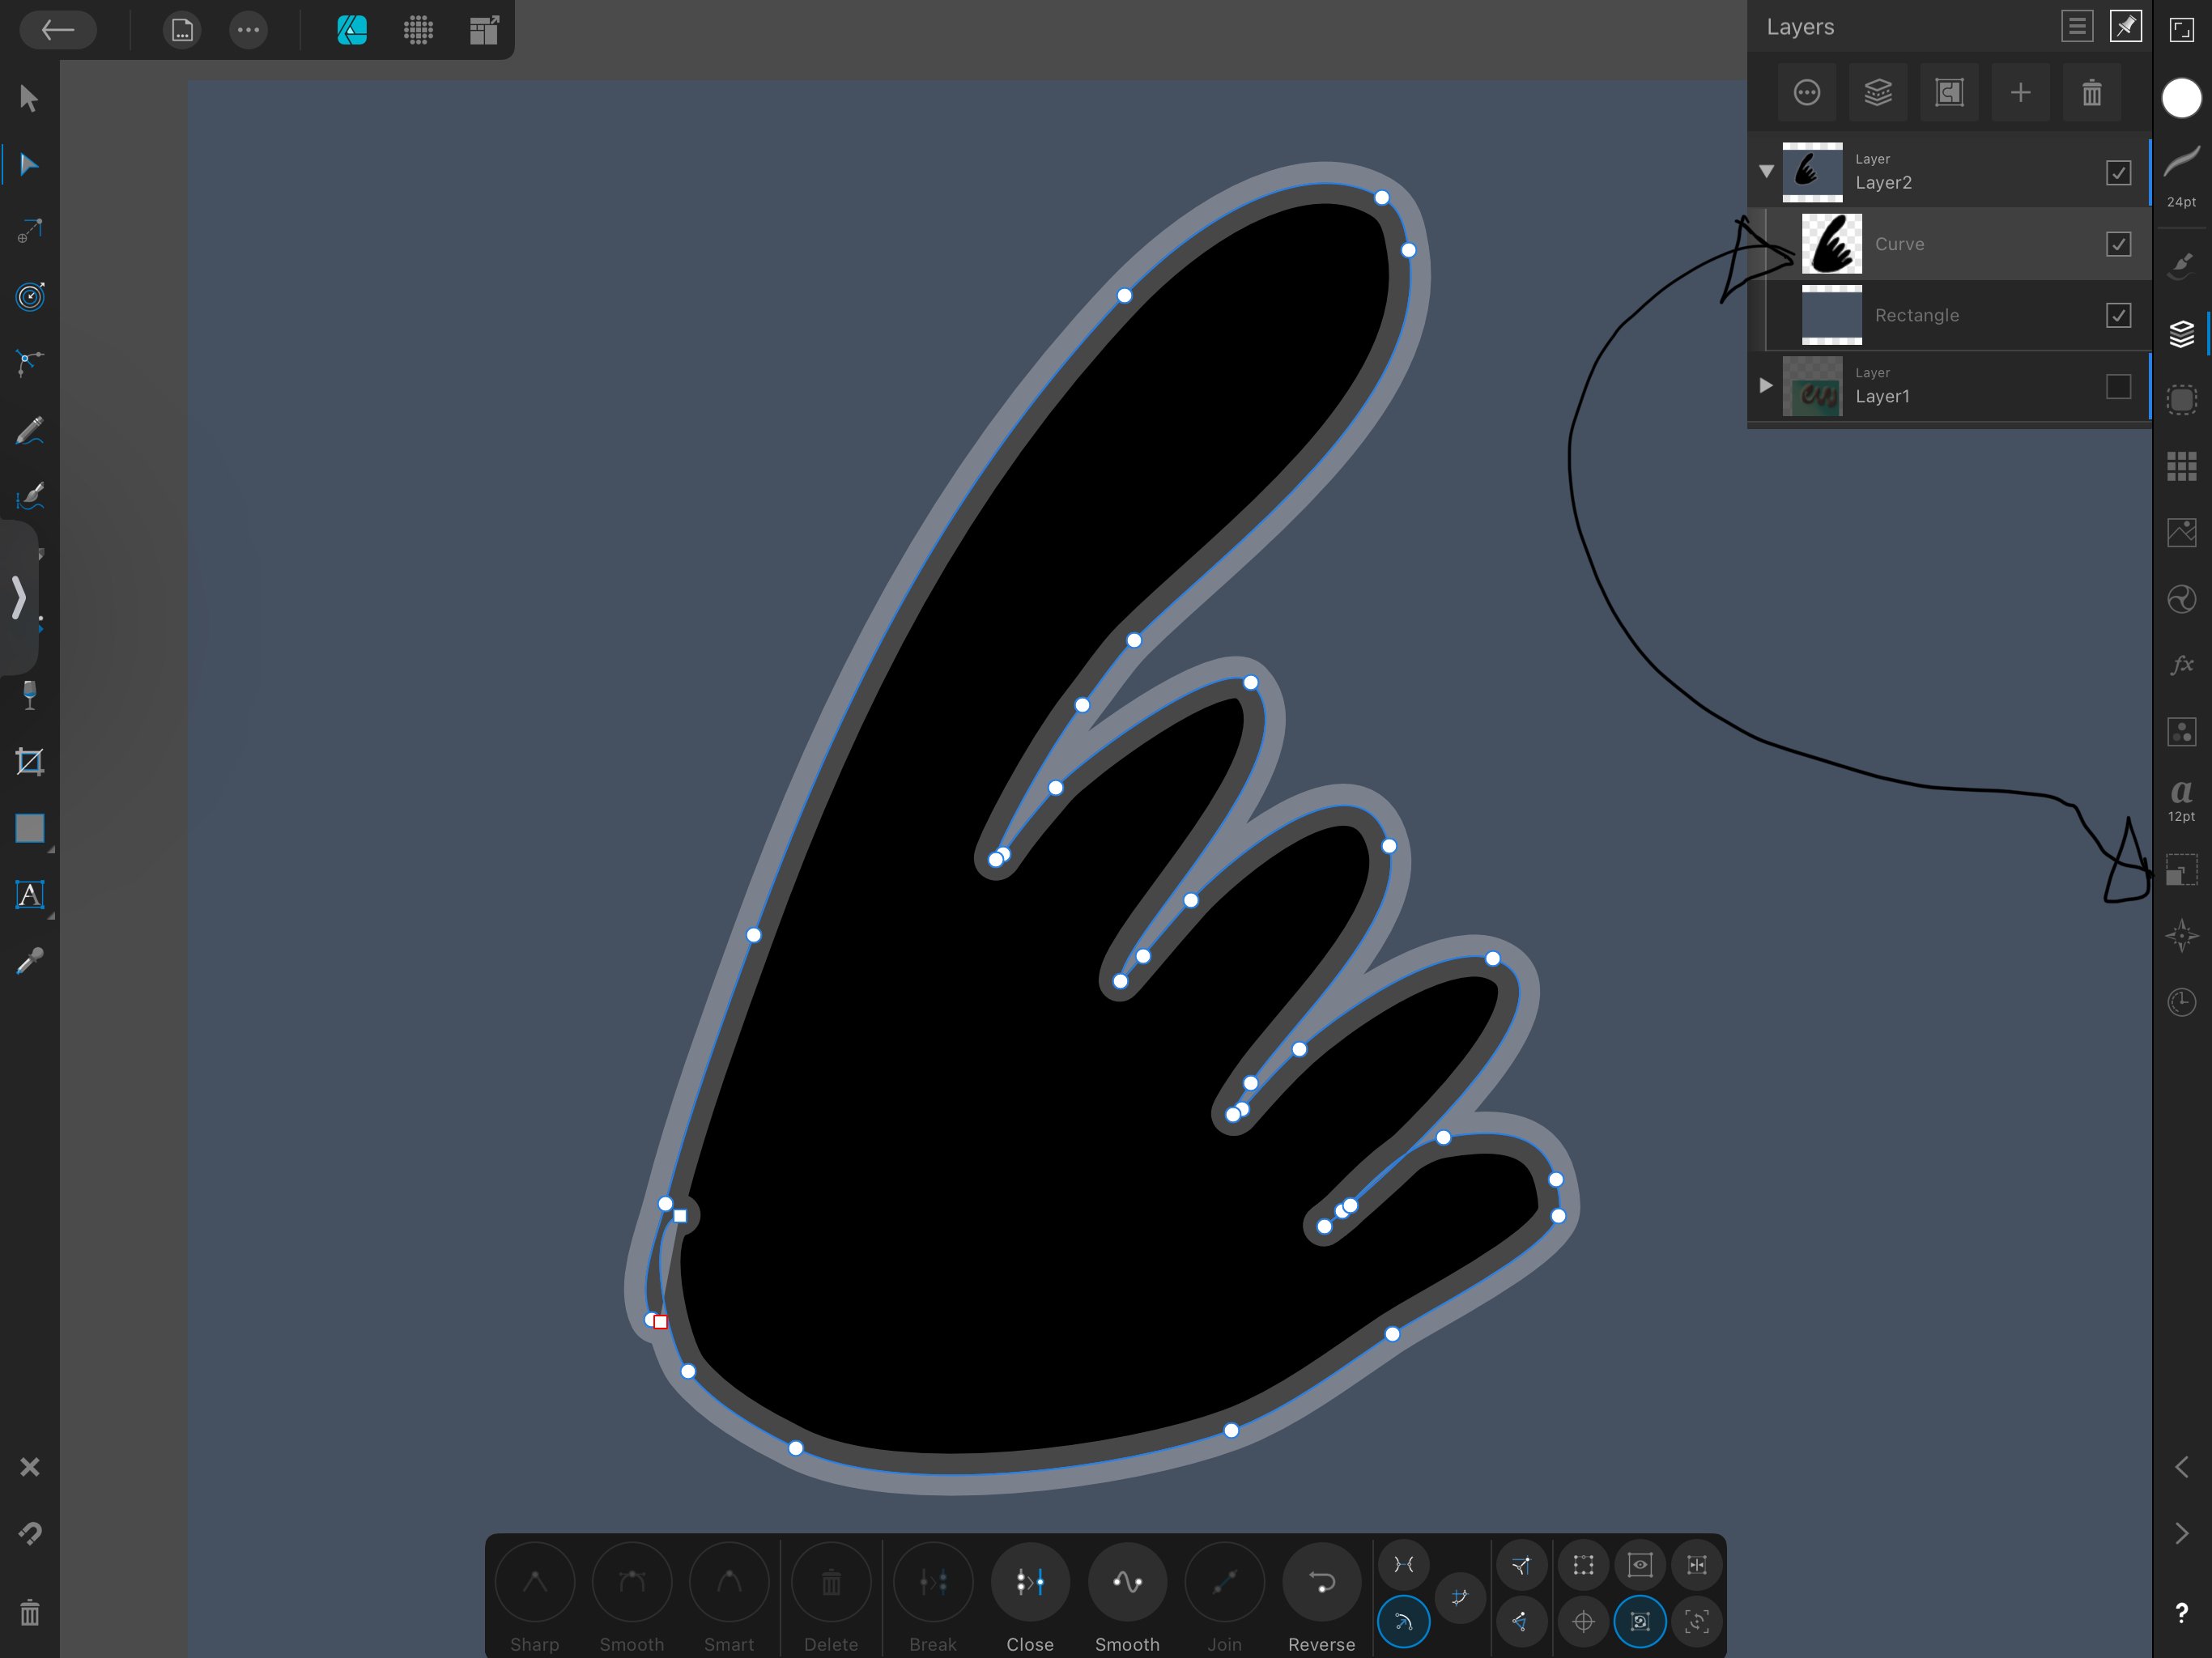Select the Corner tool

coord(29,363)
